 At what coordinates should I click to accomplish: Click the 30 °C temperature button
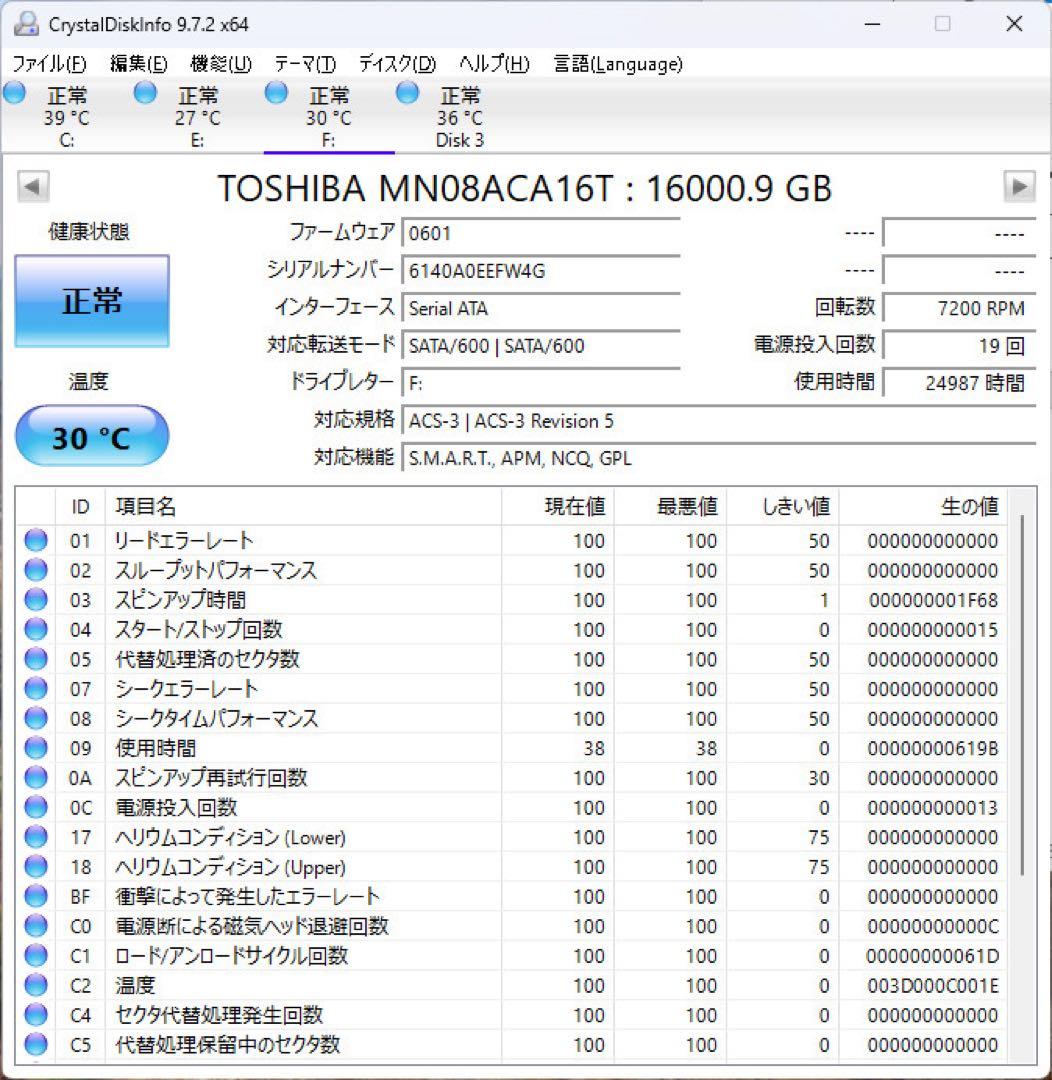[x=91, y=435]
